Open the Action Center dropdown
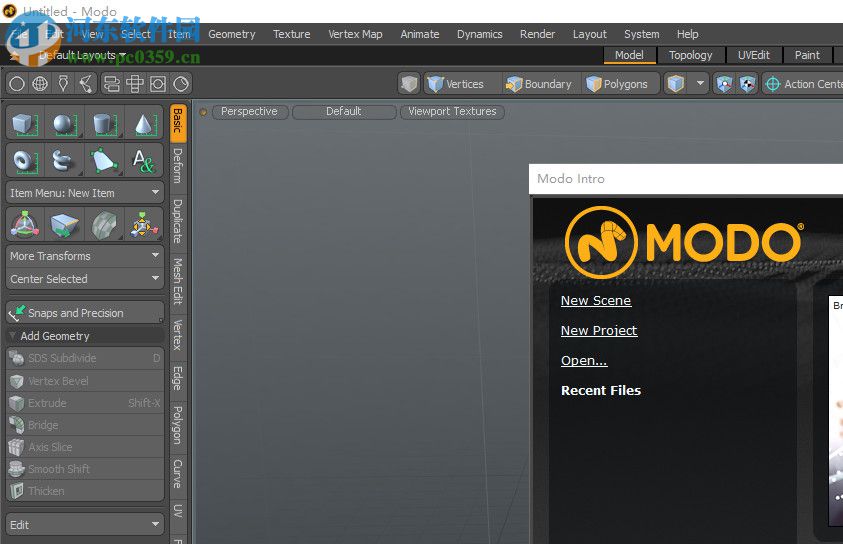Image resolution: width=843 pixels, height=544 pixels. click(803, 84)
